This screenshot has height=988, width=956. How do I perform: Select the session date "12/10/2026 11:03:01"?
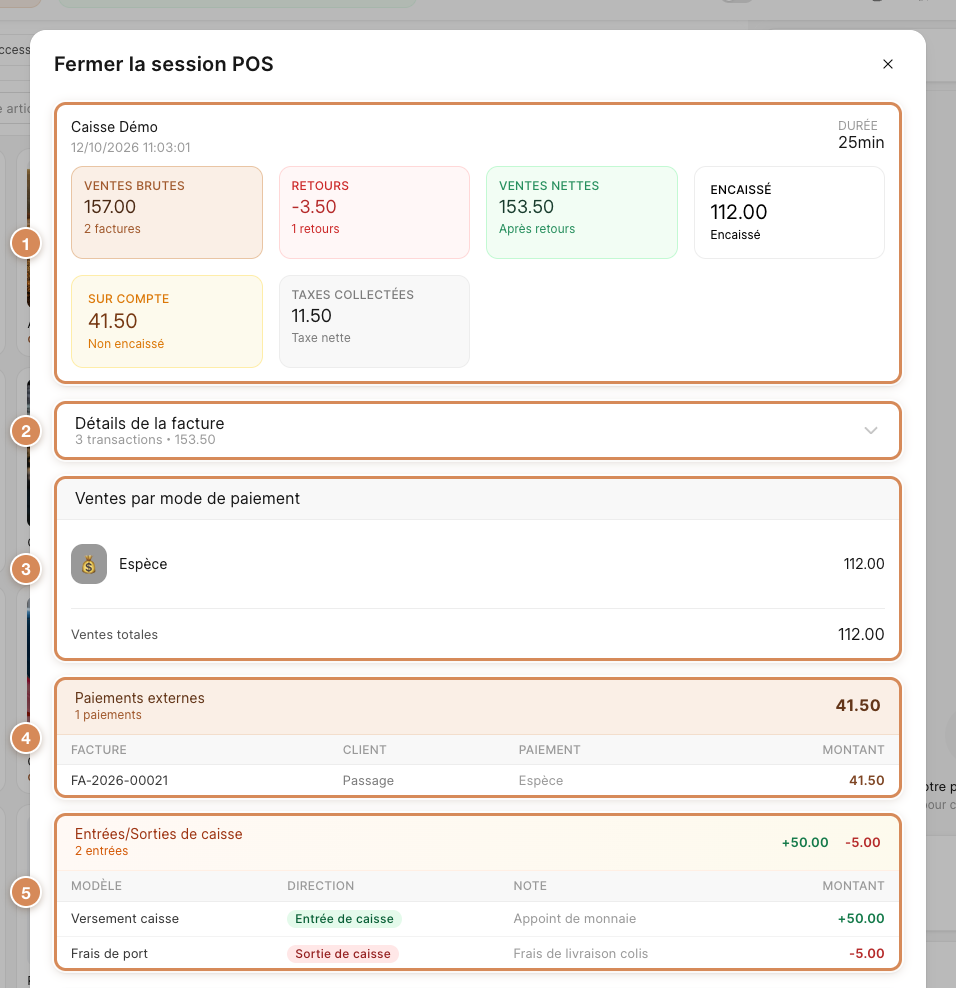point(130,147)
